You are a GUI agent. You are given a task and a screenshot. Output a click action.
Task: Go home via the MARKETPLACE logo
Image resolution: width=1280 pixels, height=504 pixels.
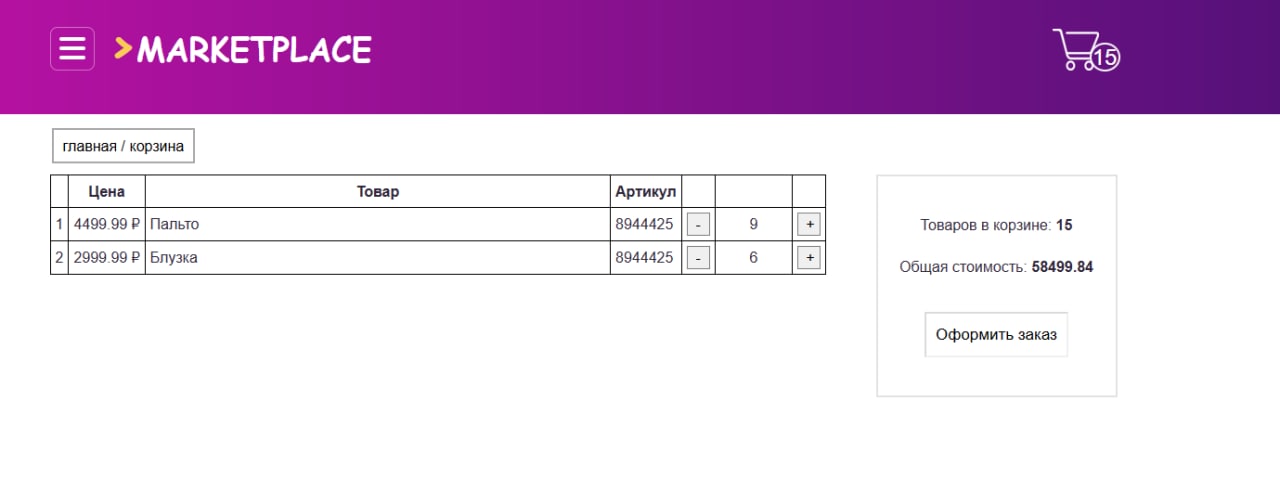pos(254,49)
